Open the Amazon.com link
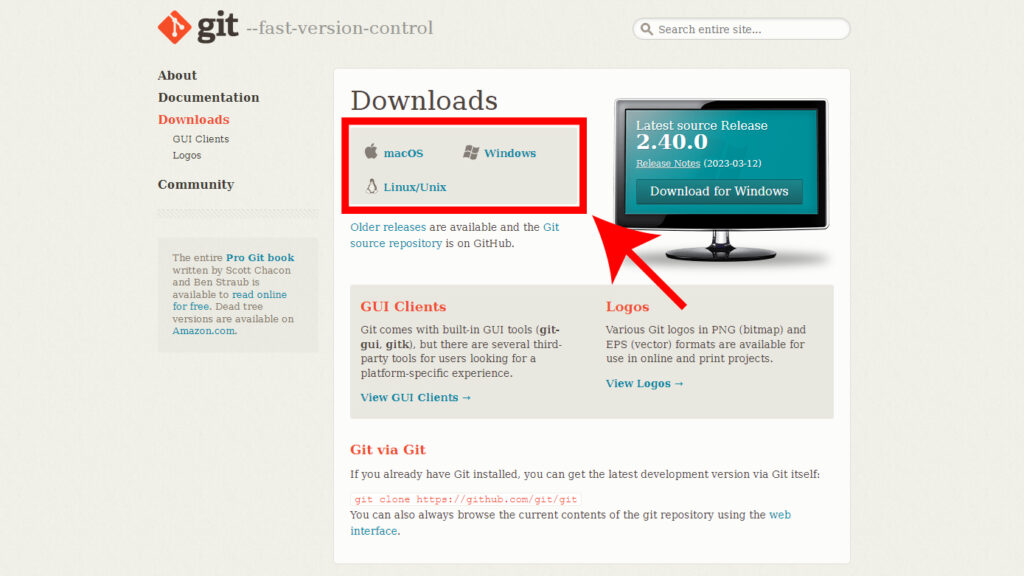 click(x=203, y=330)
